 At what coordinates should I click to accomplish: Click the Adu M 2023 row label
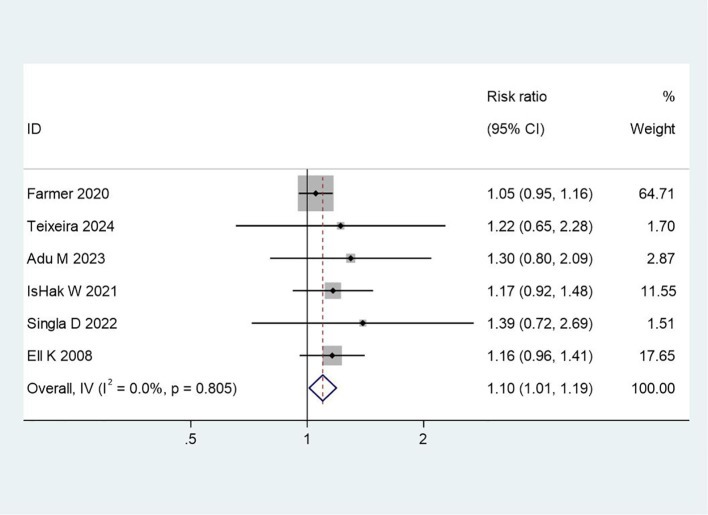[x=66, y=259]
